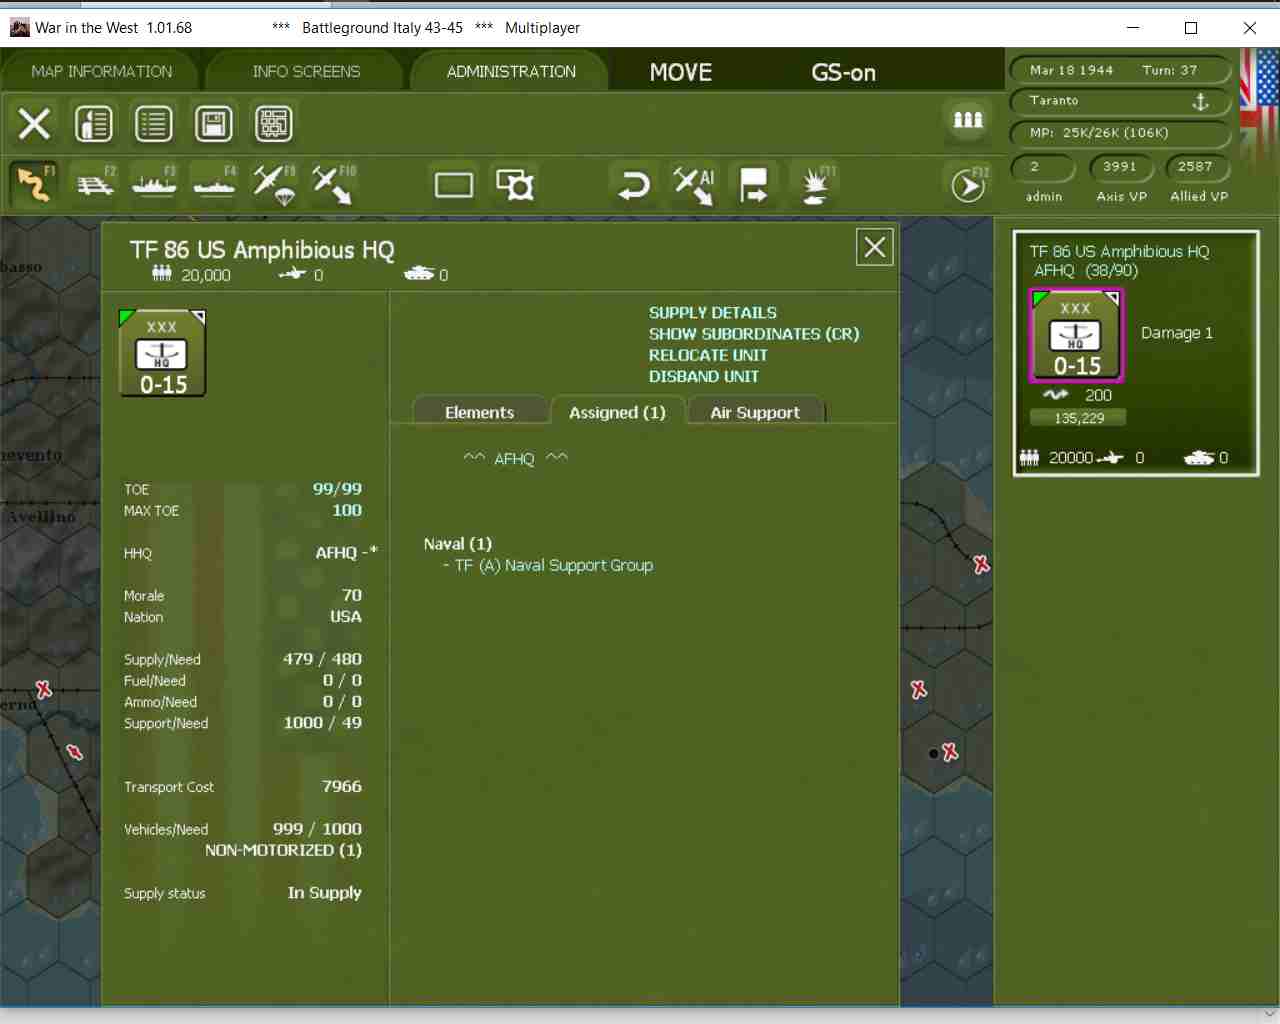Click the DISBAND UNIT link

pos(703,376)
